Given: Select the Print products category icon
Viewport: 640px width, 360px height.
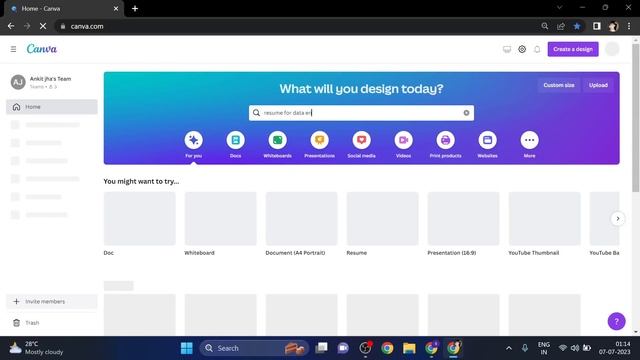Looking at the screenshot, I should [x=445, y=140].
